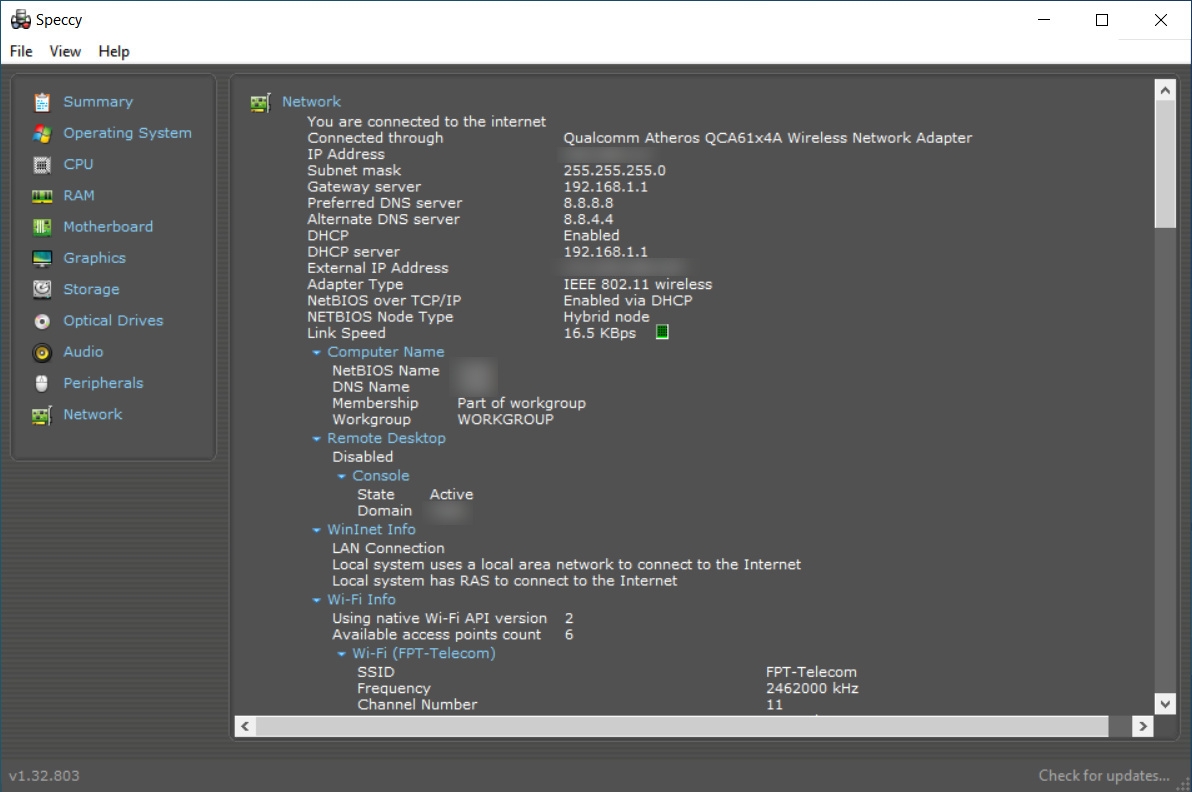Click the Subnet mask value 255.255.255.0
This screenshot has height=792, width=1192.
(614, 170)
